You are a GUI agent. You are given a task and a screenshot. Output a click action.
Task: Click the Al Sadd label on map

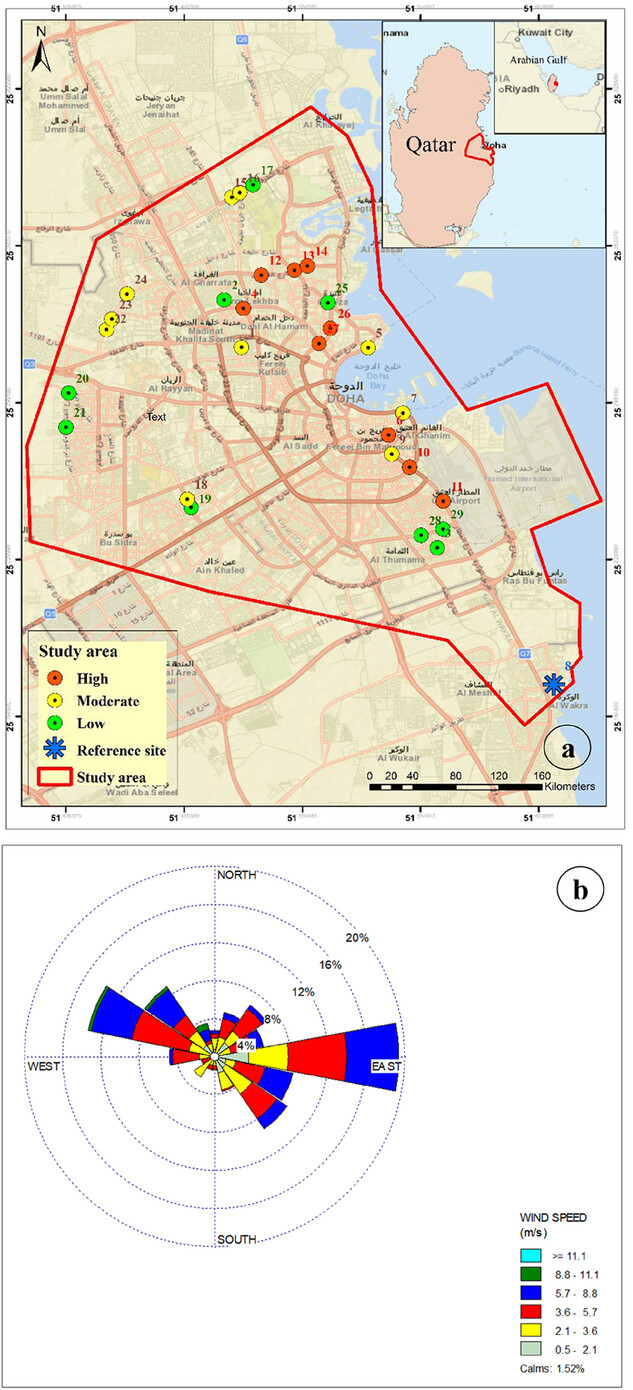(300, 448)
